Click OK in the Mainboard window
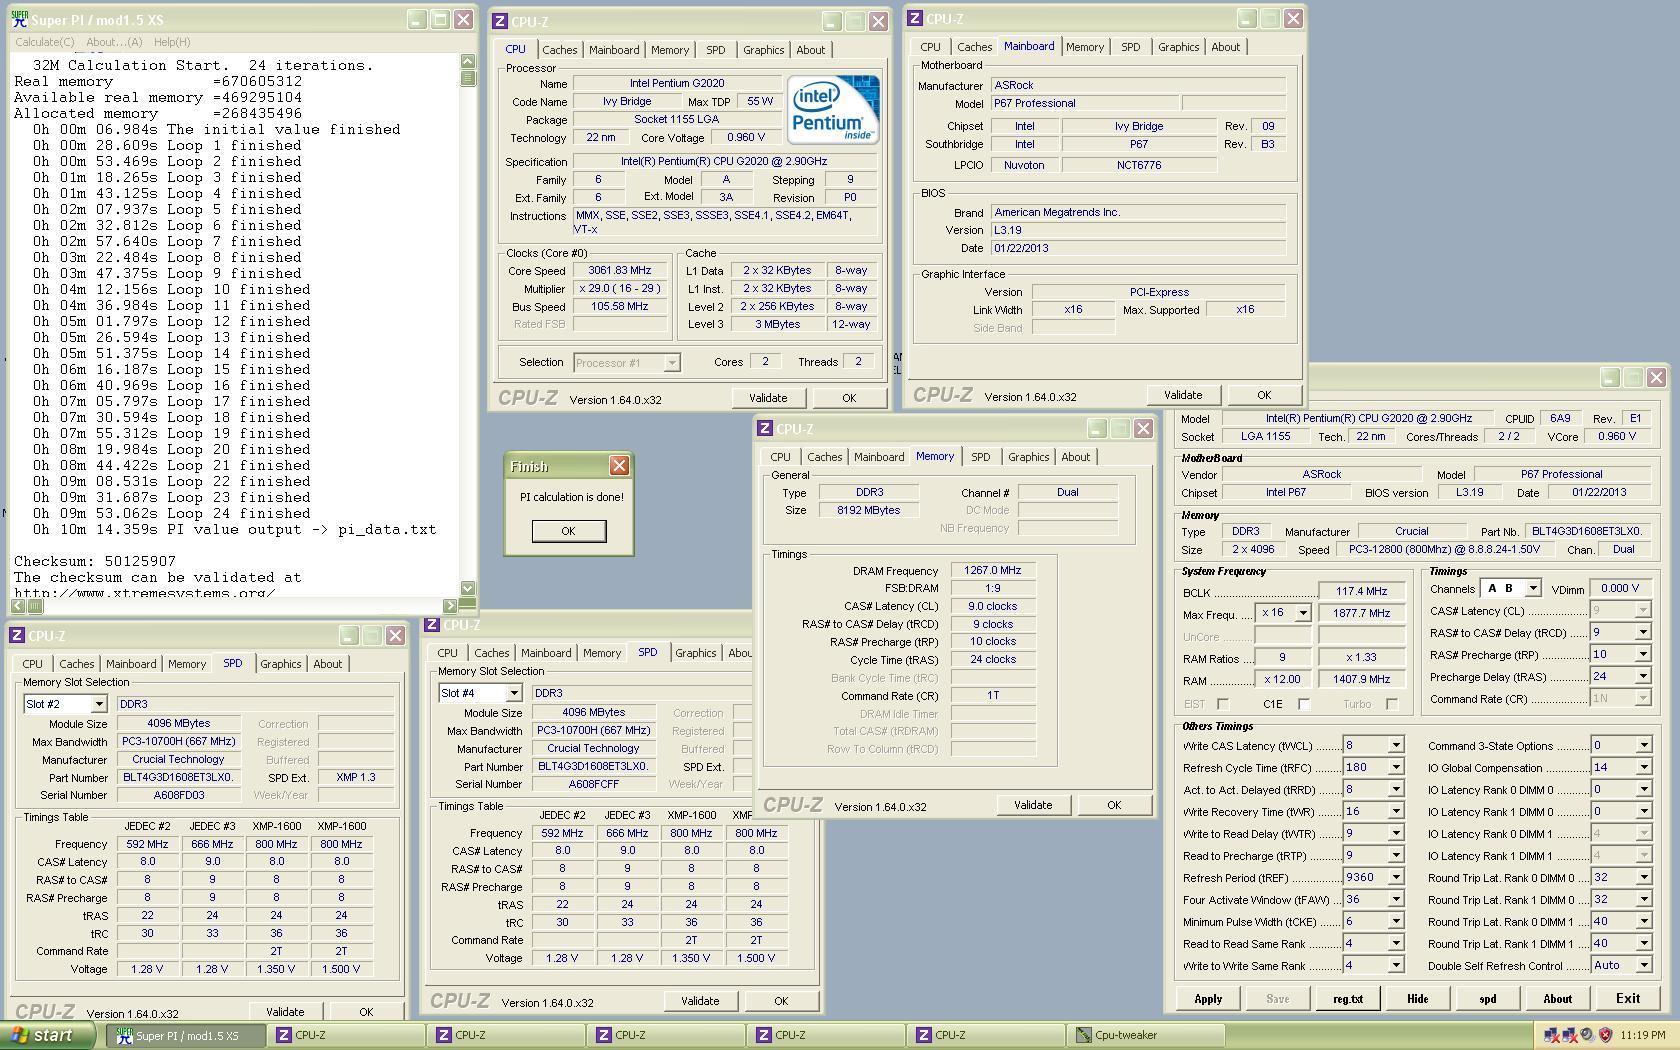Image resolution: width=1680 pixels, height=1050 pixels. [1264, 395]
